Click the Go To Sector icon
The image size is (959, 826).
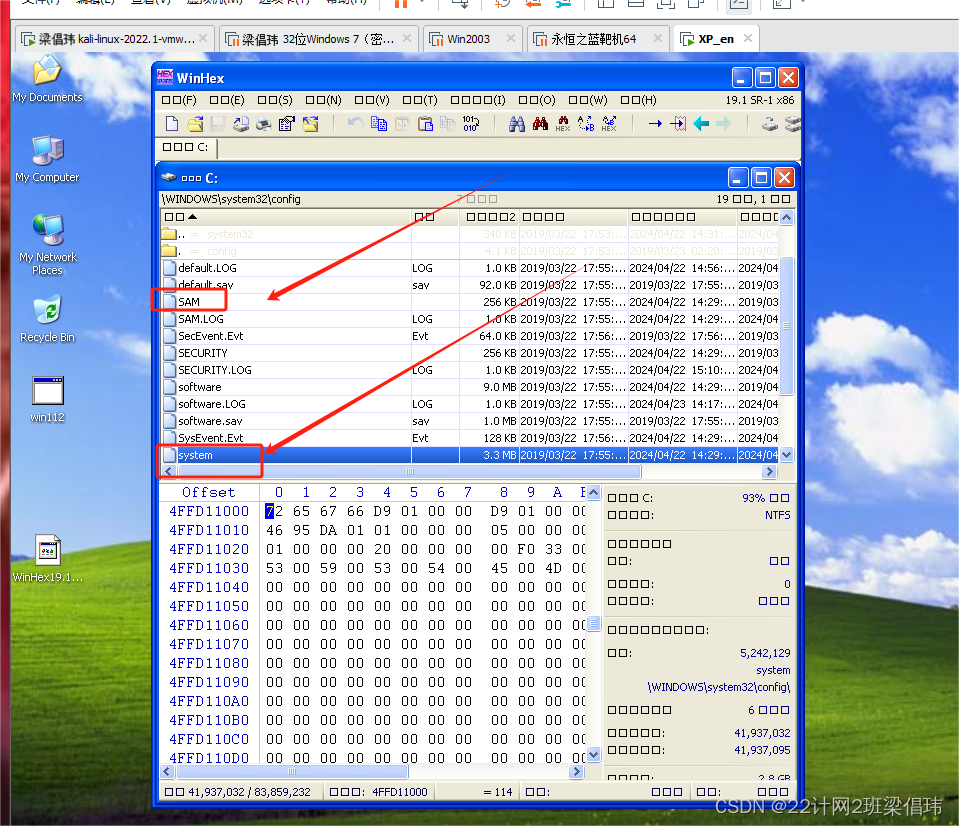click(678, 124)
